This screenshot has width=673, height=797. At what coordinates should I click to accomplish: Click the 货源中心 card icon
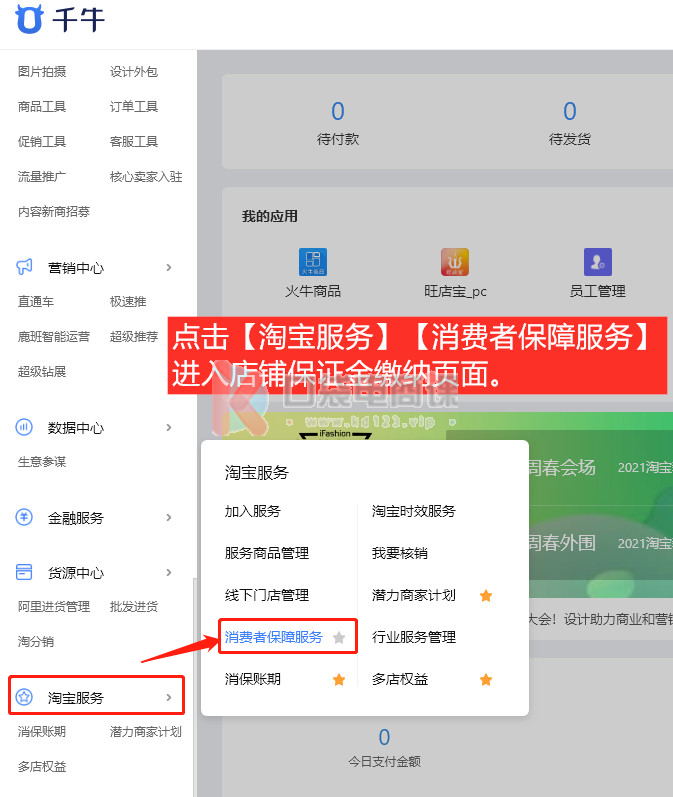coord(24,572)
